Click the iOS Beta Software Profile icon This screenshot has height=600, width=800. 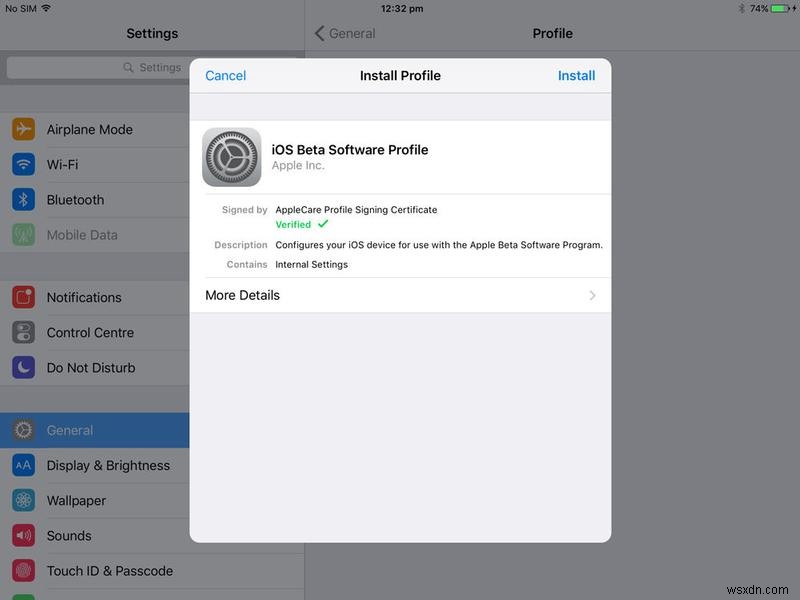230,157
